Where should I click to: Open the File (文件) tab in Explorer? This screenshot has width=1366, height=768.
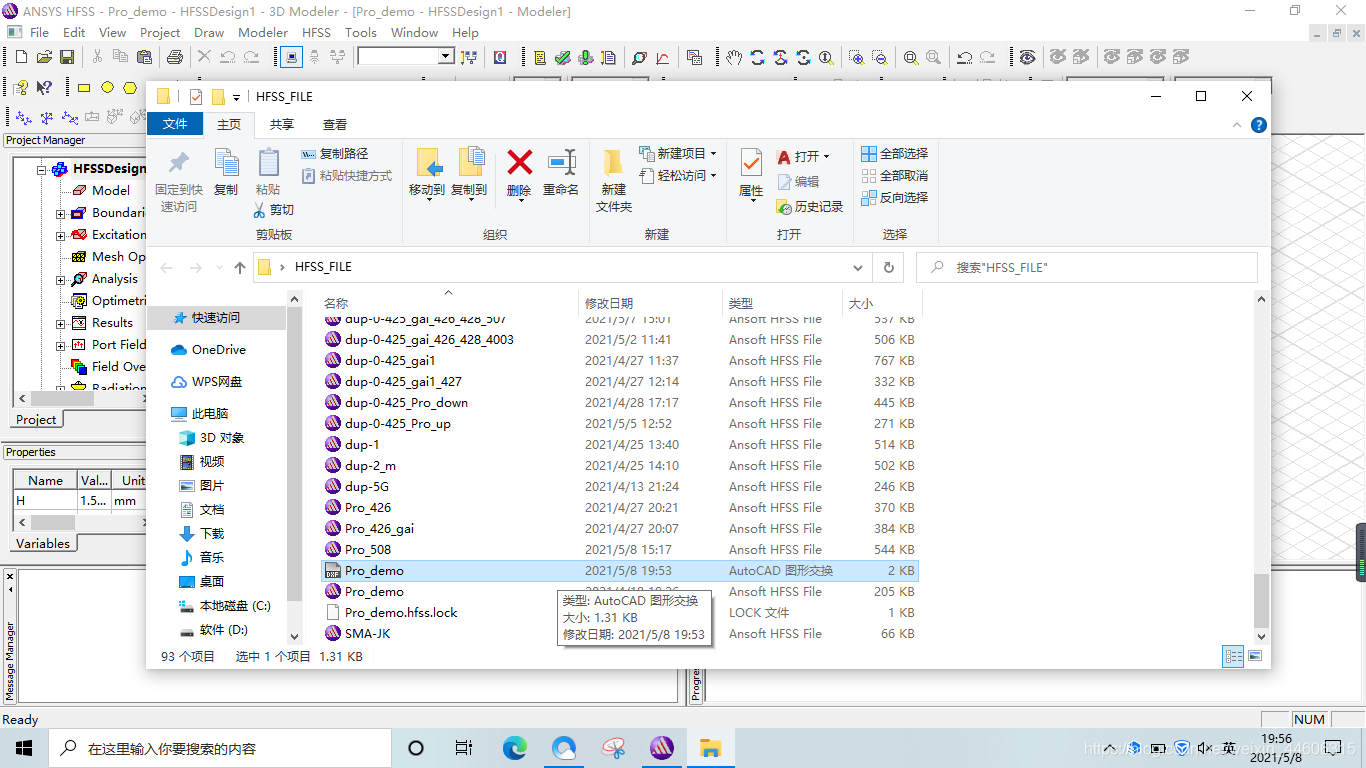tap(175, 124)
